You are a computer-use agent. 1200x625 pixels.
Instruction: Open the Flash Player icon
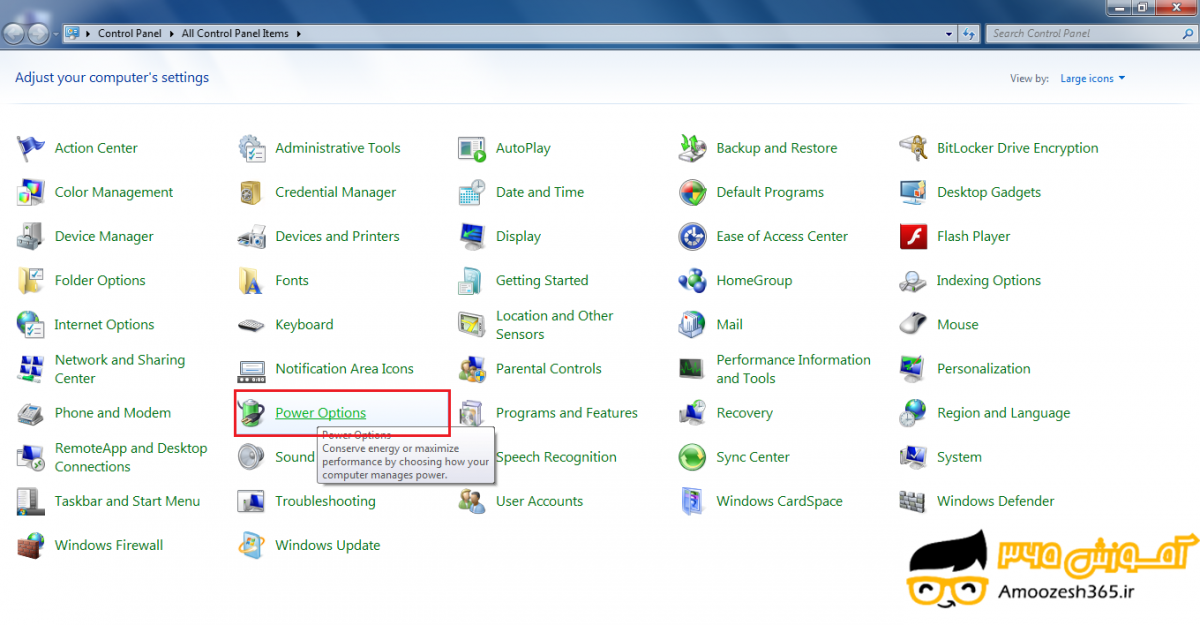pos(913,237)
